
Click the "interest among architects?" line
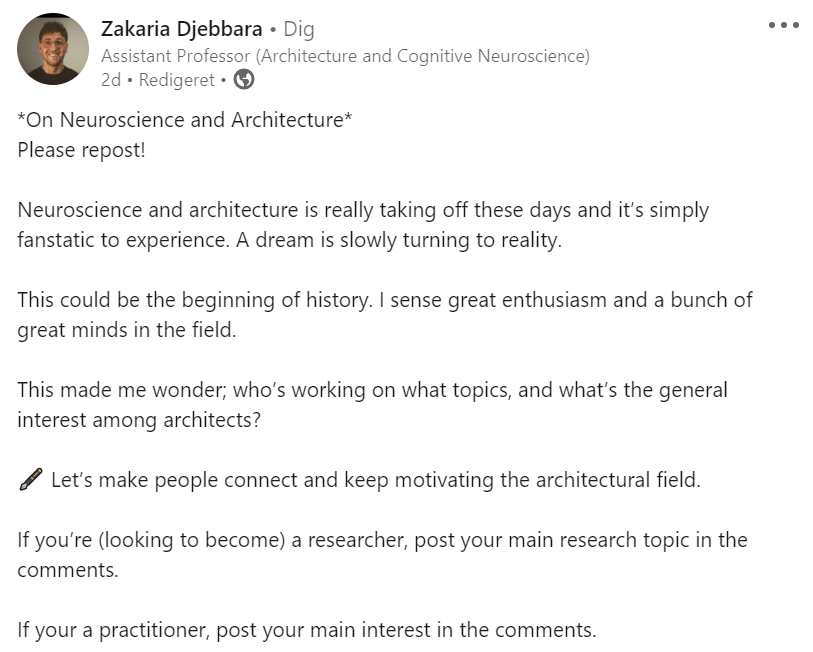pos(139,419)
